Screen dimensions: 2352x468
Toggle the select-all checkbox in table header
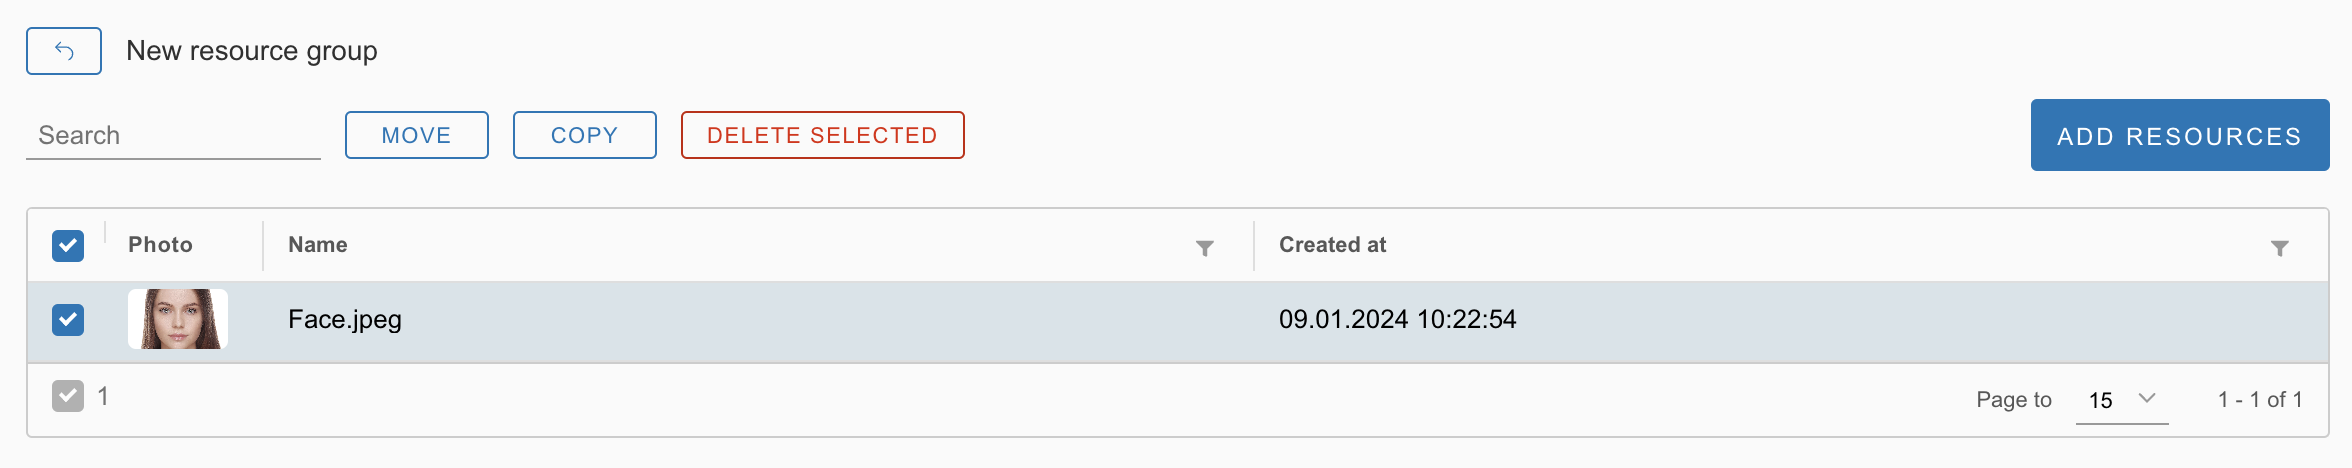(x=68, y=246)
